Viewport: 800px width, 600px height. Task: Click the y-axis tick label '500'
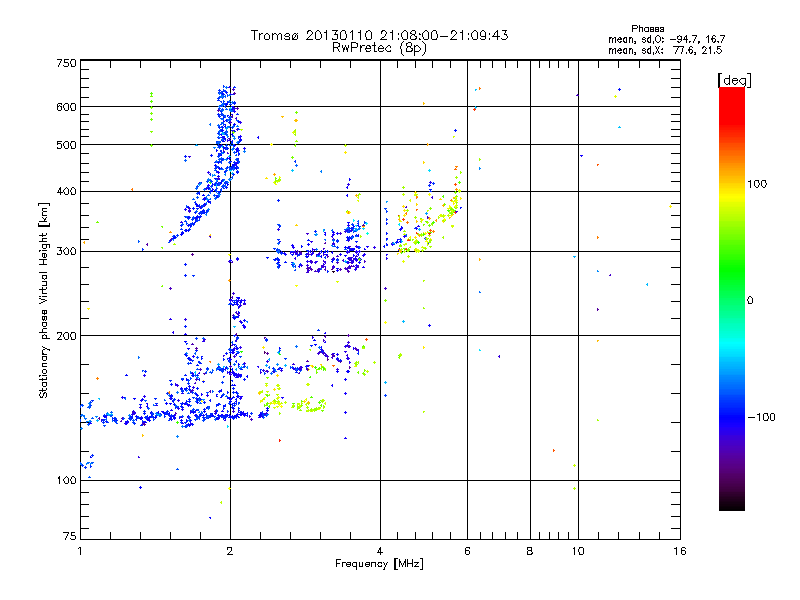pos(67,145)
